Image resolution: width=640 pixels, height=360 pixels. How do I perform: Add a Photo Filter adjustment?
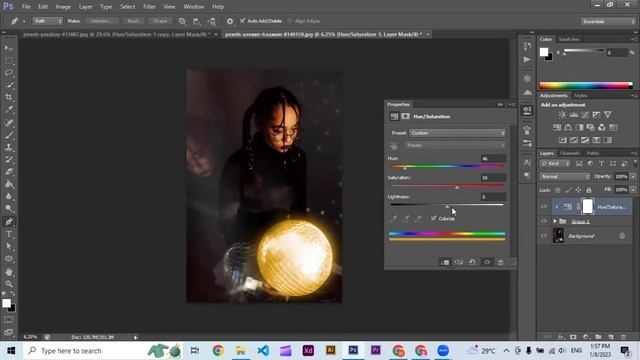(591, 127)
